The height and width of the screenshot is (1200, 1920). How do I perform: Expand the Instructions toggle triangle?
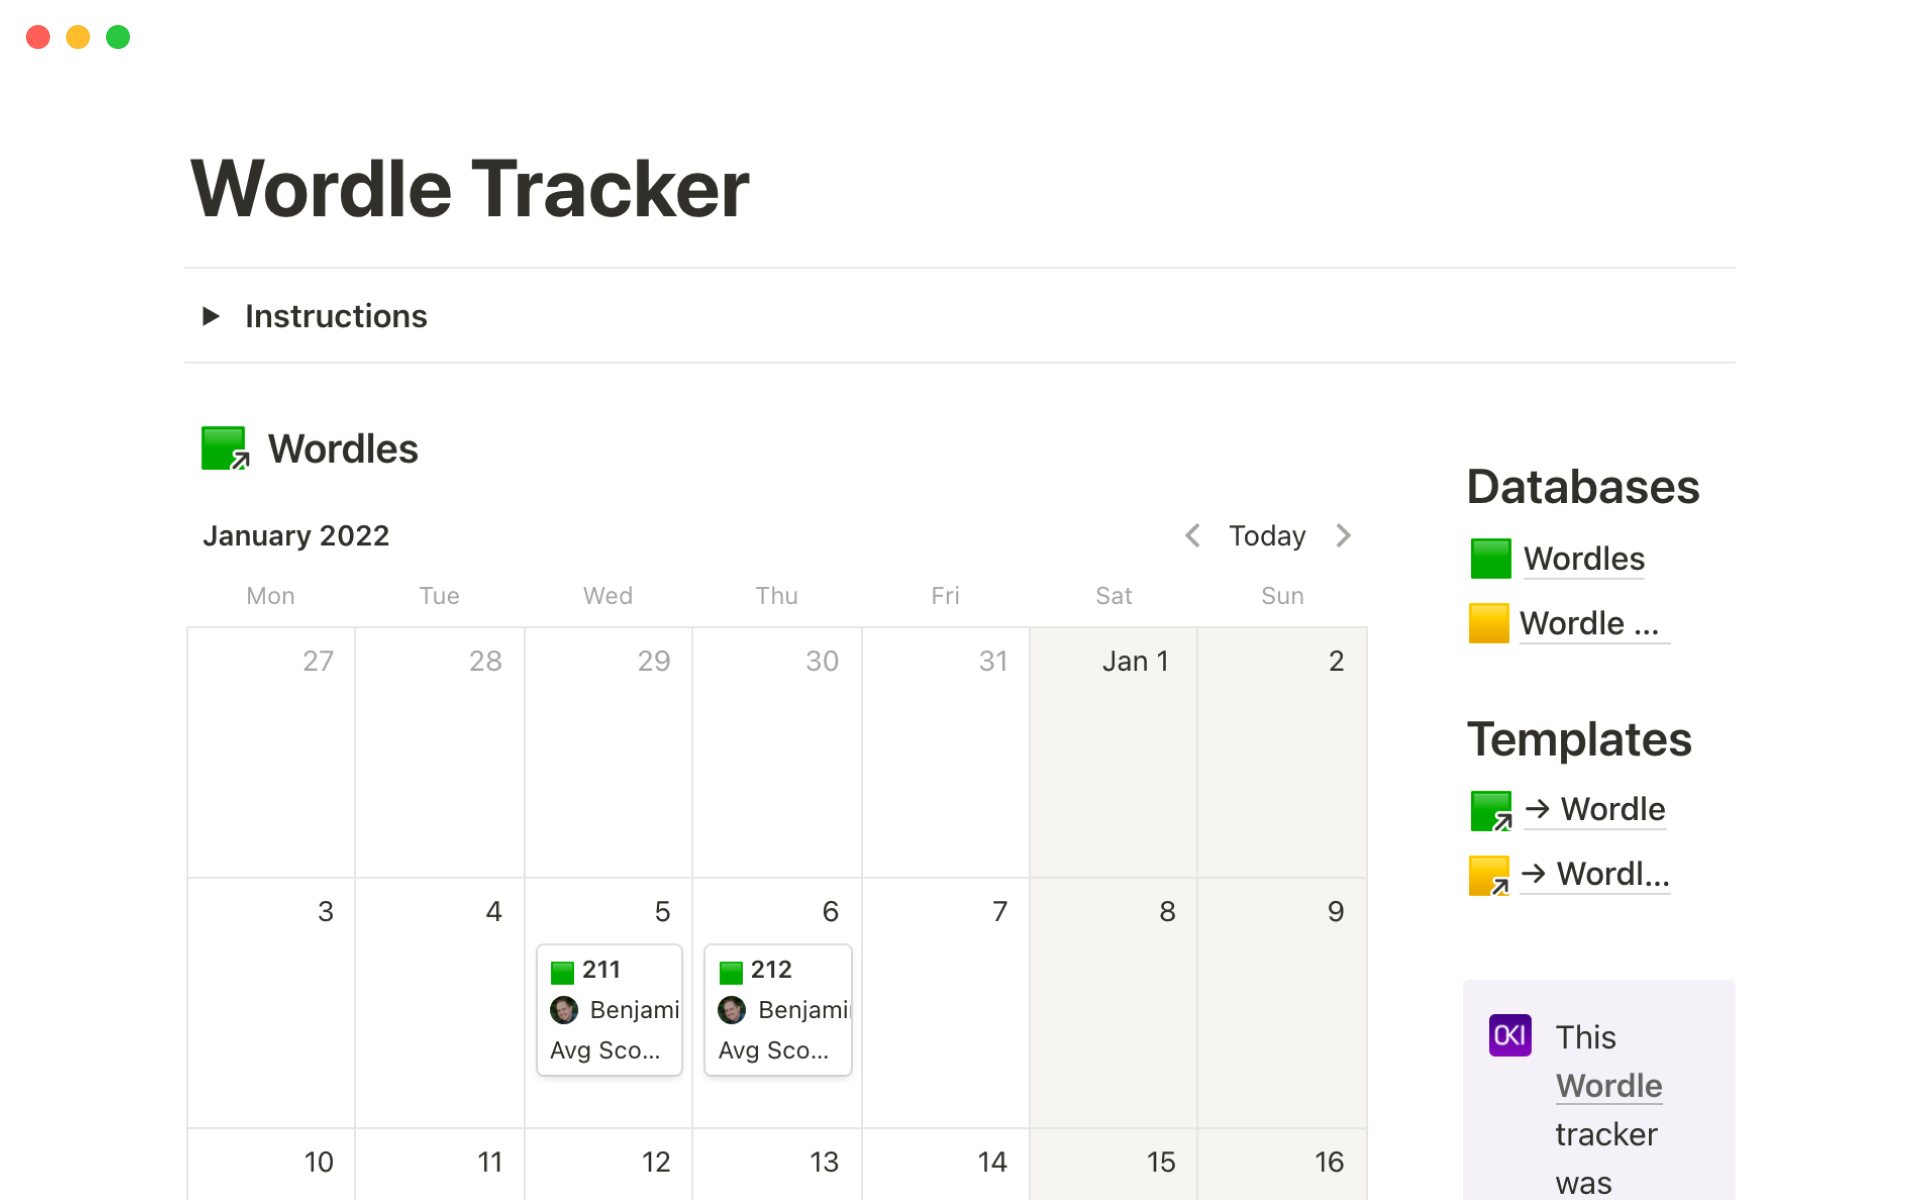pos(210,317)
